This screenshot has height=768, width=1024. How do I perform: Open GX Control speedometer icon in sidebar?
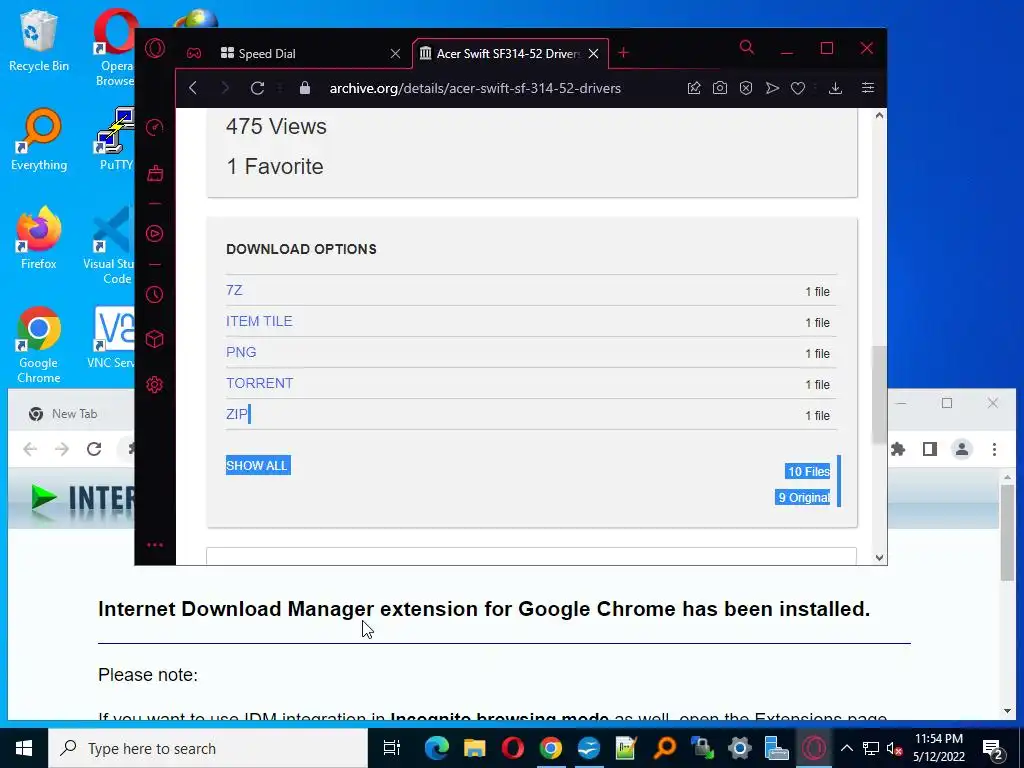(x=155, y=127)
